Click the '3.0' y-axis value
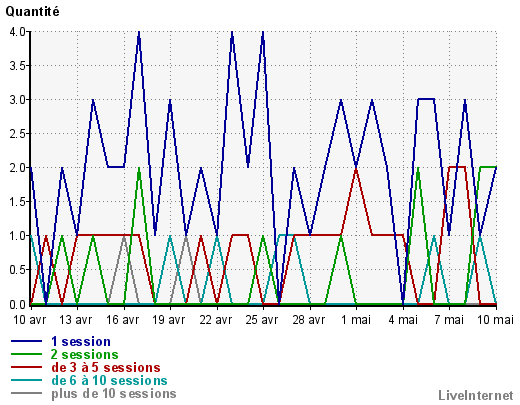Screen dimensions: 520x405 (x=18, y=100)
